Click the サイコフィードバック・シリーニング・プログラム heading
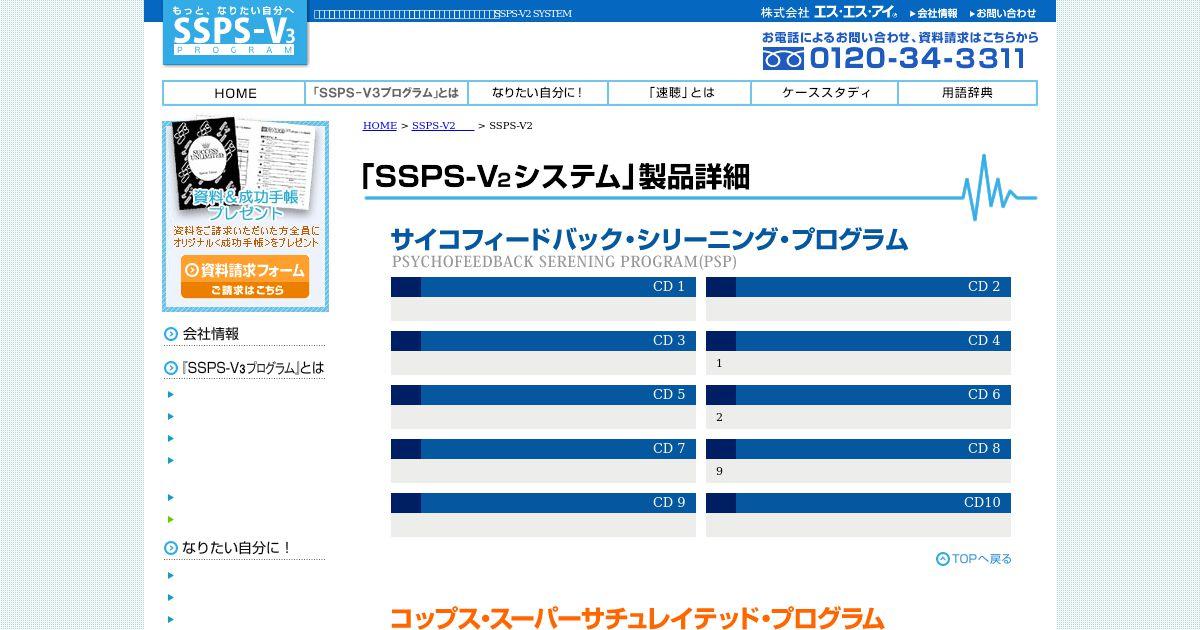The width and height of the screenshot is (1200, 630). (x=649, y=240)
